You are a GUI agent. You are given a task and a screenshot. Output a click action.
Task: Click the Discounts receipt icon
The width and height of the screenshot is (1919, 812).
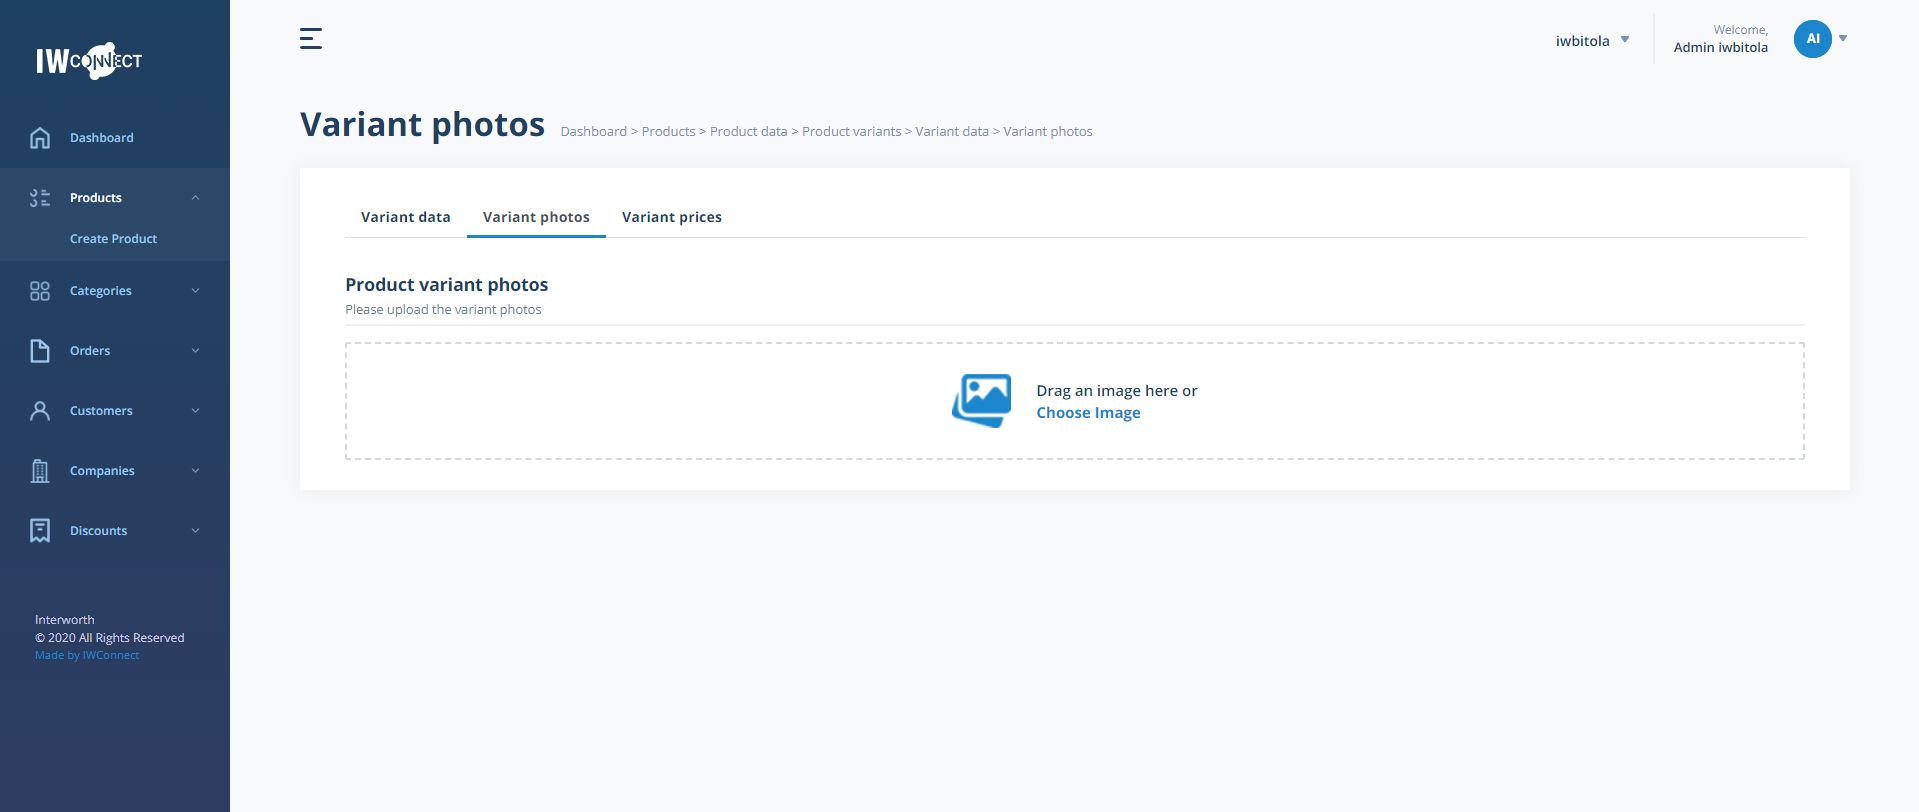(40, 531)
